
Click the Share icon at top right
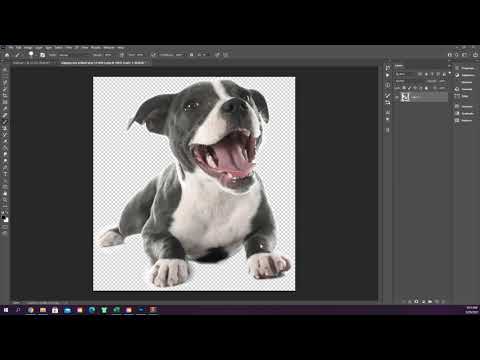pos(475,55)
